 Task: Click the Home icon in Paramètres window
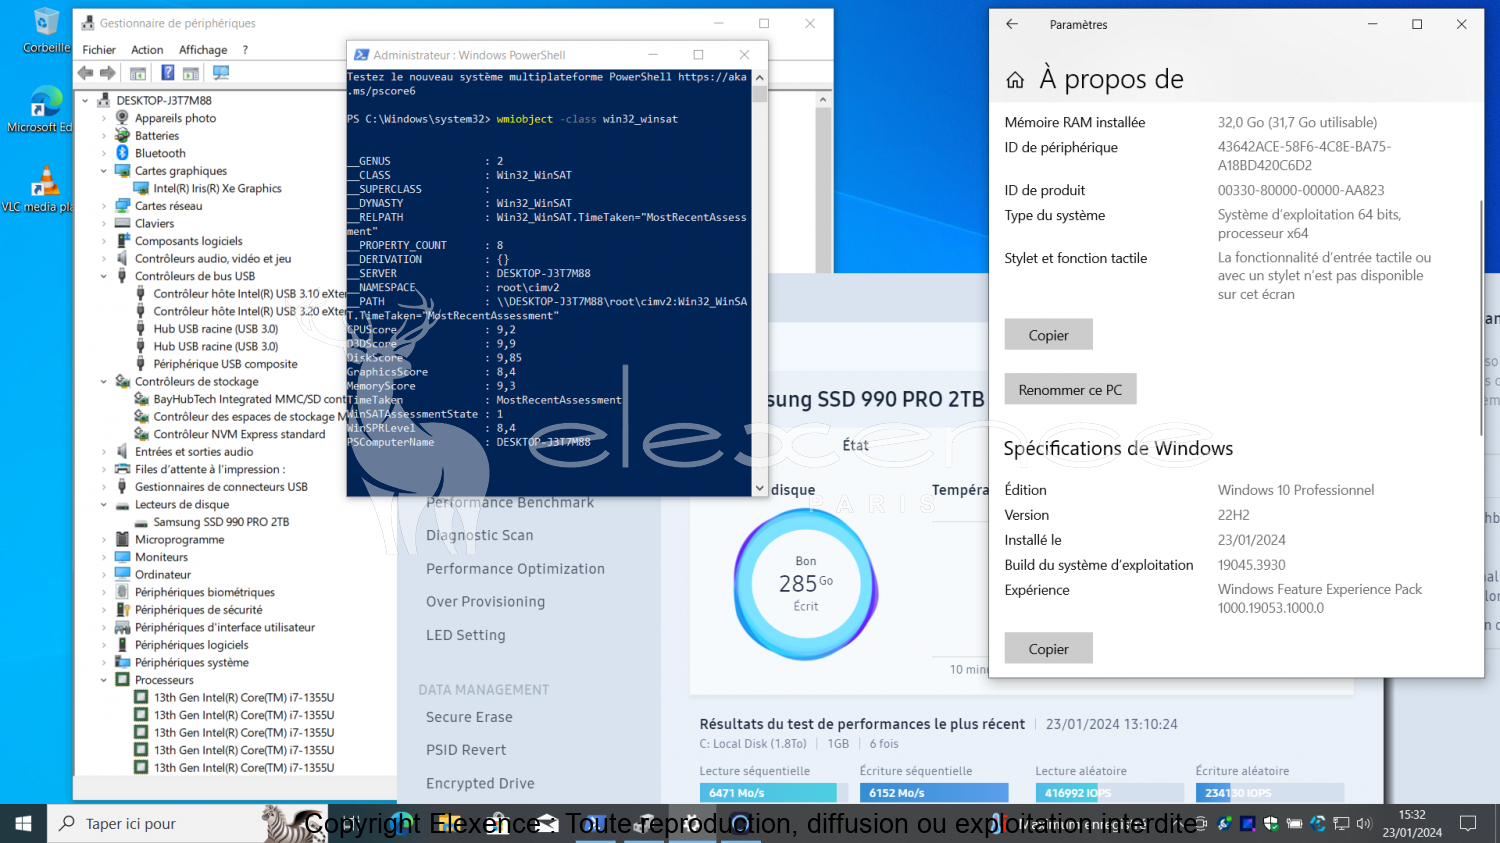pos(1015,80)
